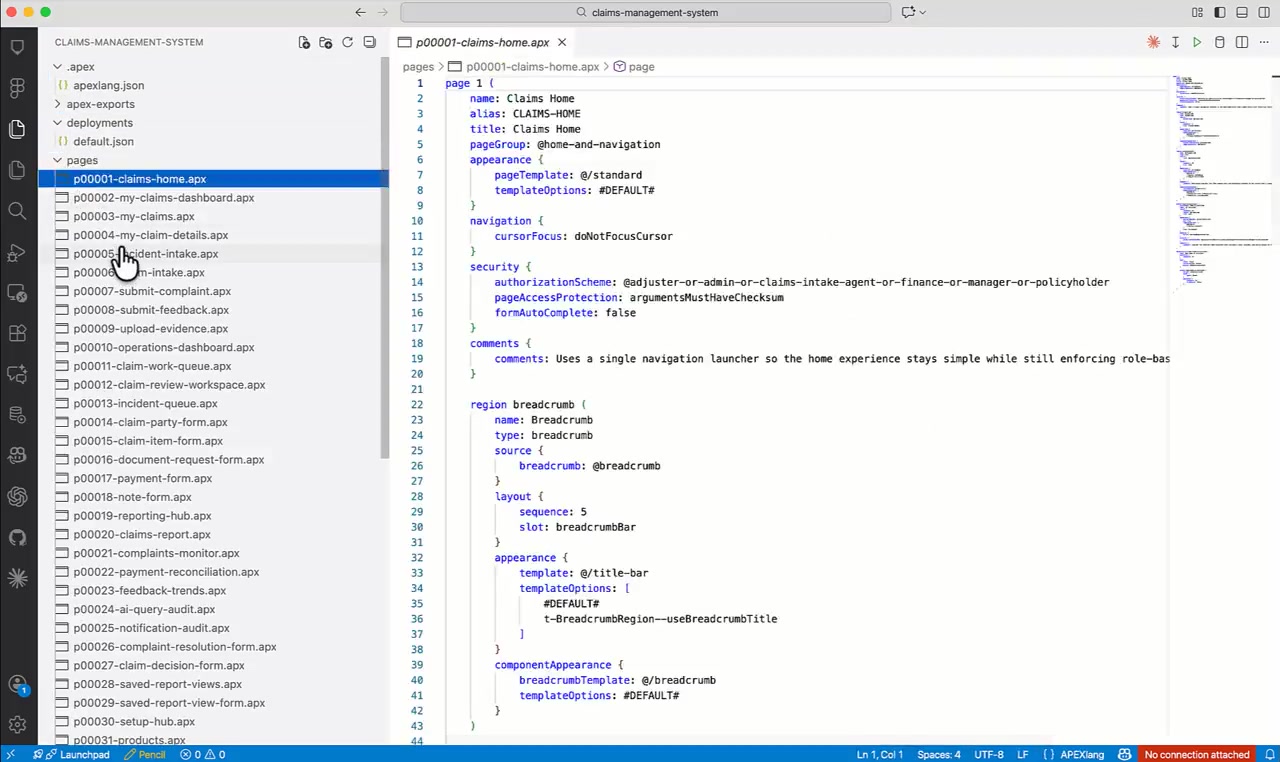The image size is (1280, 762).
Task: Split the editor to the right
Action: pyautogui.click(x=1241, y=42)
